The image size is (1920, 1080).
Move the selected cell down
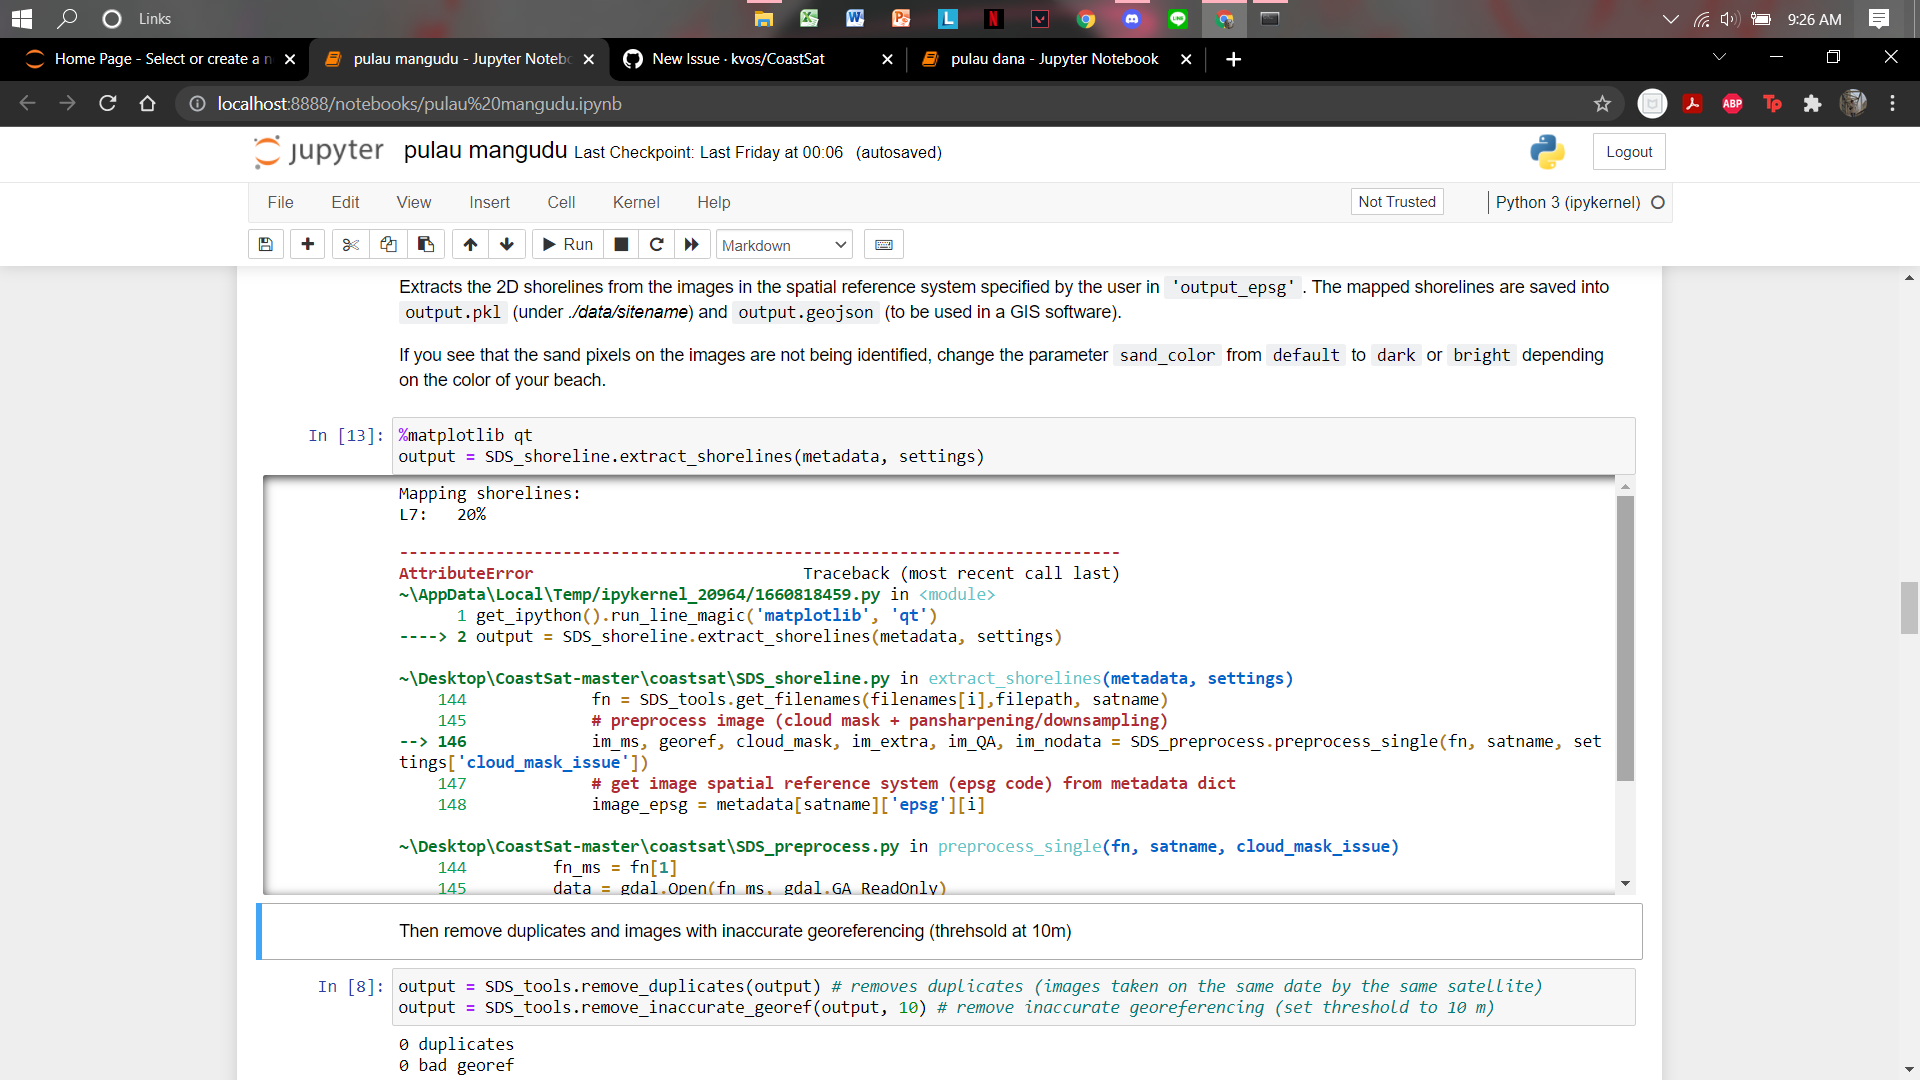click(508, 244)
